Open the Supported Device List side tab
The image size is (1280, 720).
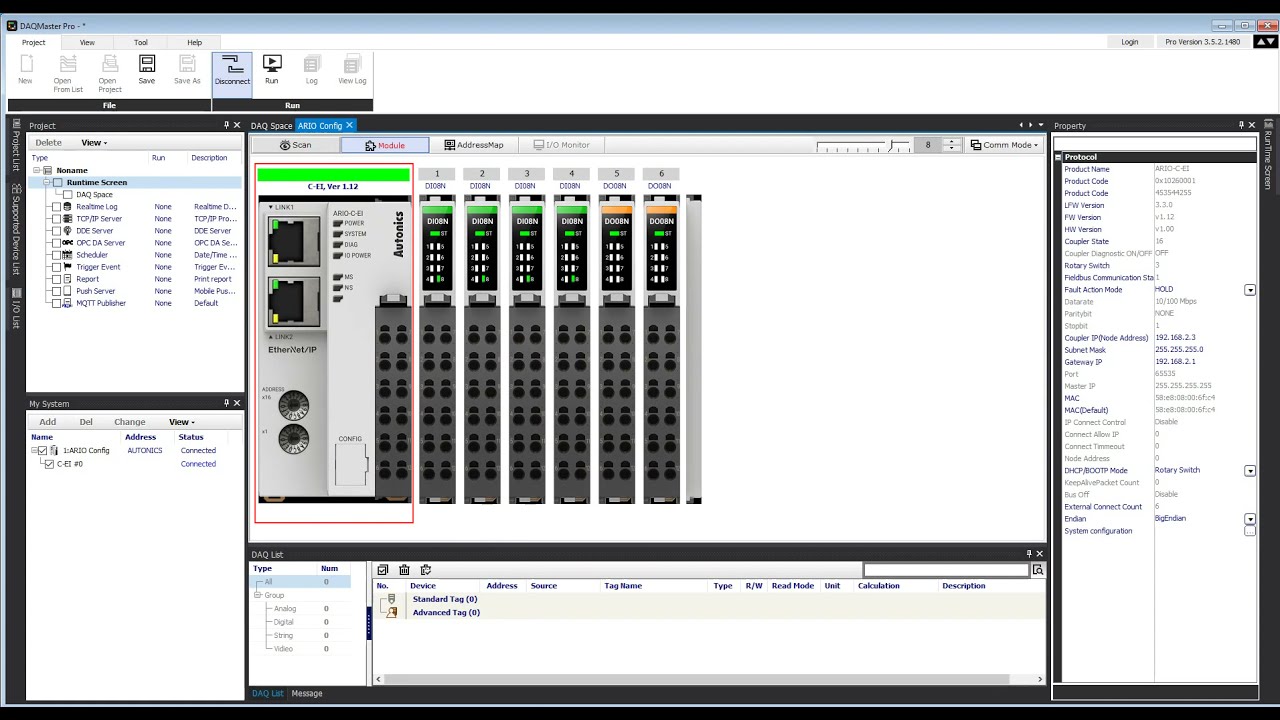[x=16, y=229]
